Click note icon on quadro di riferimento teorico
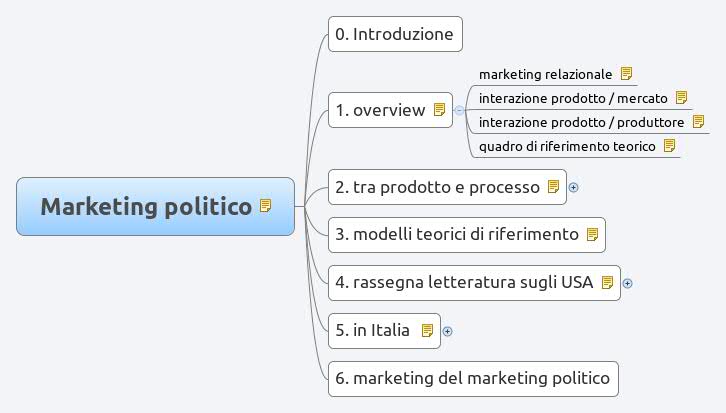Viewport: 726px width, 413px height. (670, 146)
